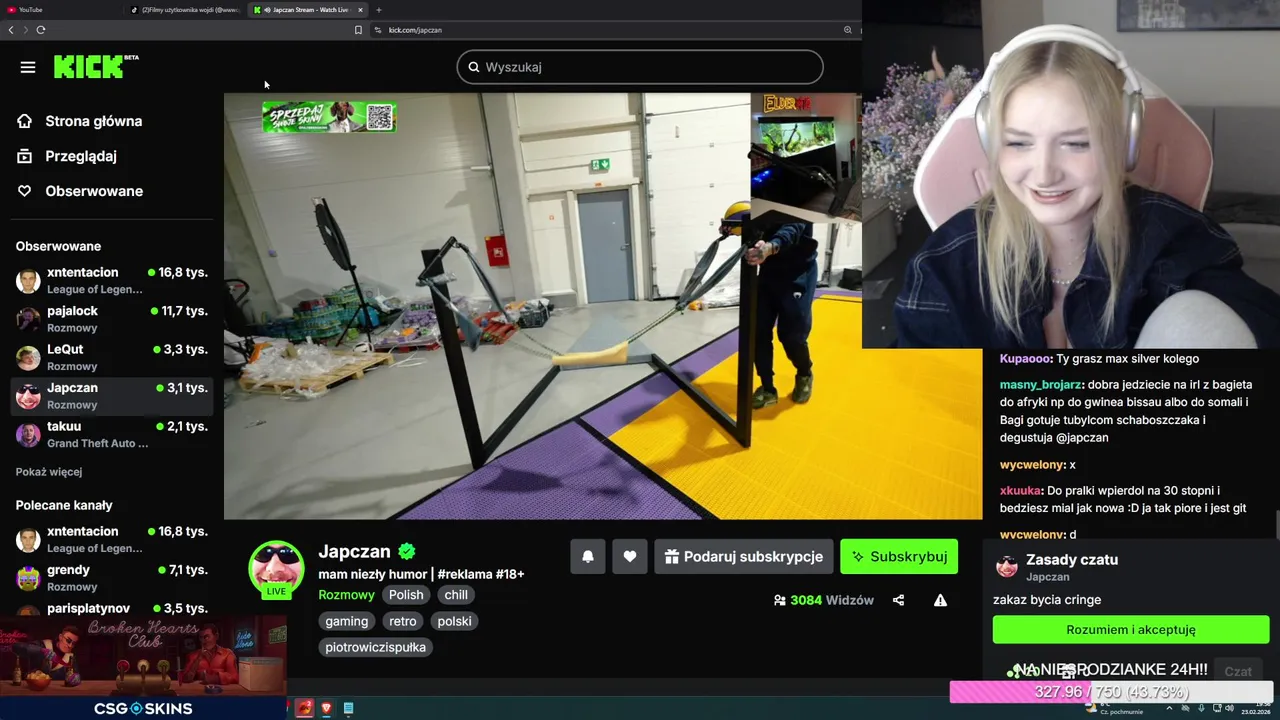Expand the list with Pokaż więcej
Viewport: 1280px width, 720px height.
49,472
